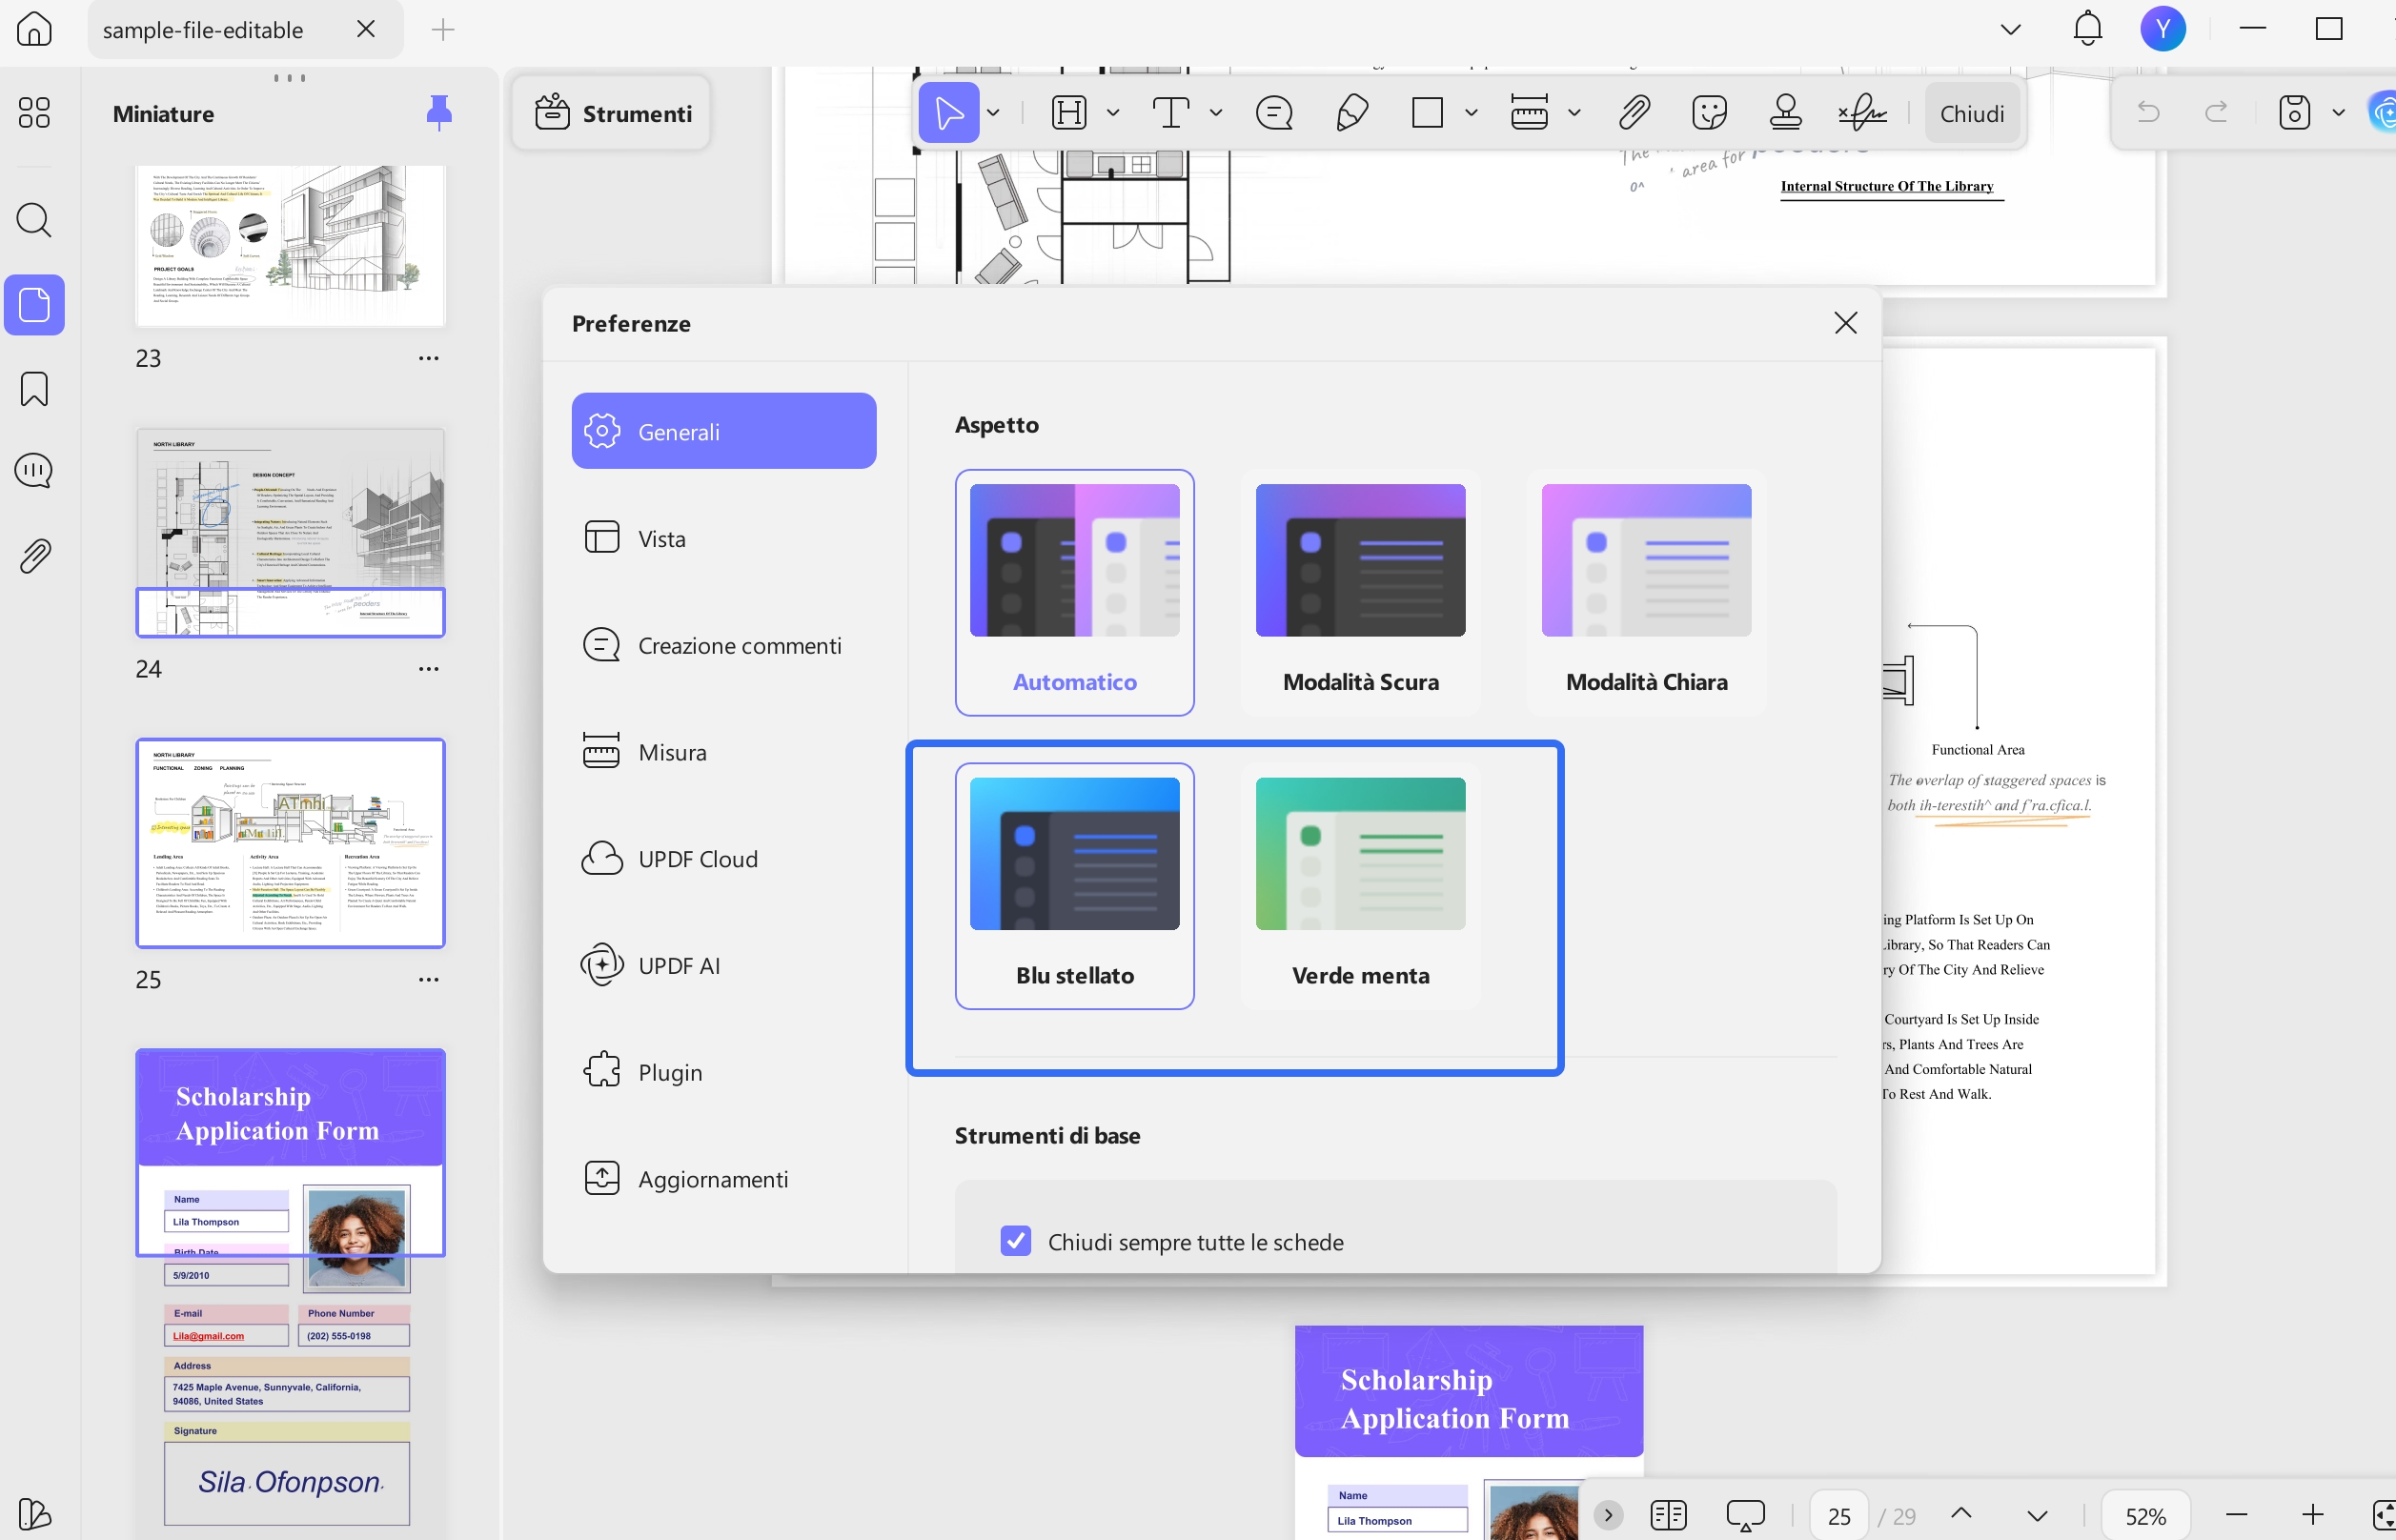Open the tab list chevron in title bar
This screenshot has height=1540, width=2396.
tap(2010, 29)
